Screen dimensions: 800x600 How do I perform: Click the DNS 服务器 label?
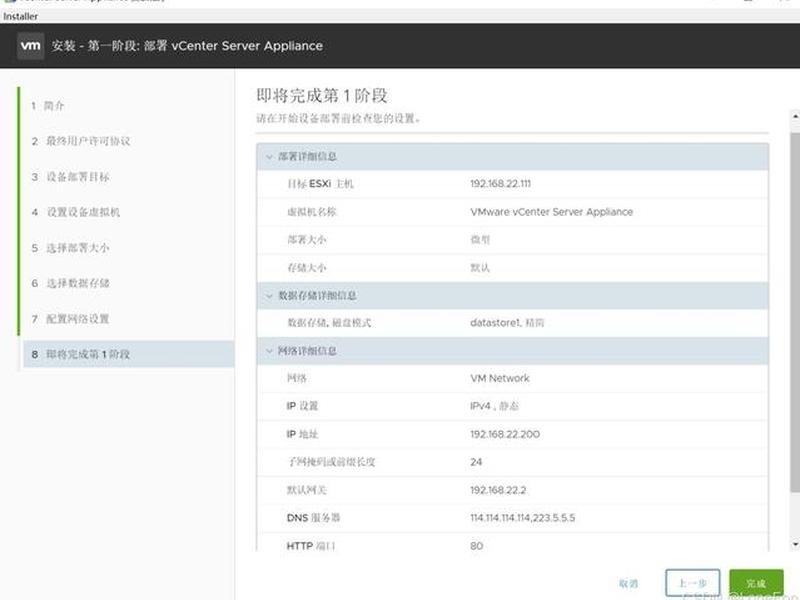pyautogui.click(x=313, y=518)
